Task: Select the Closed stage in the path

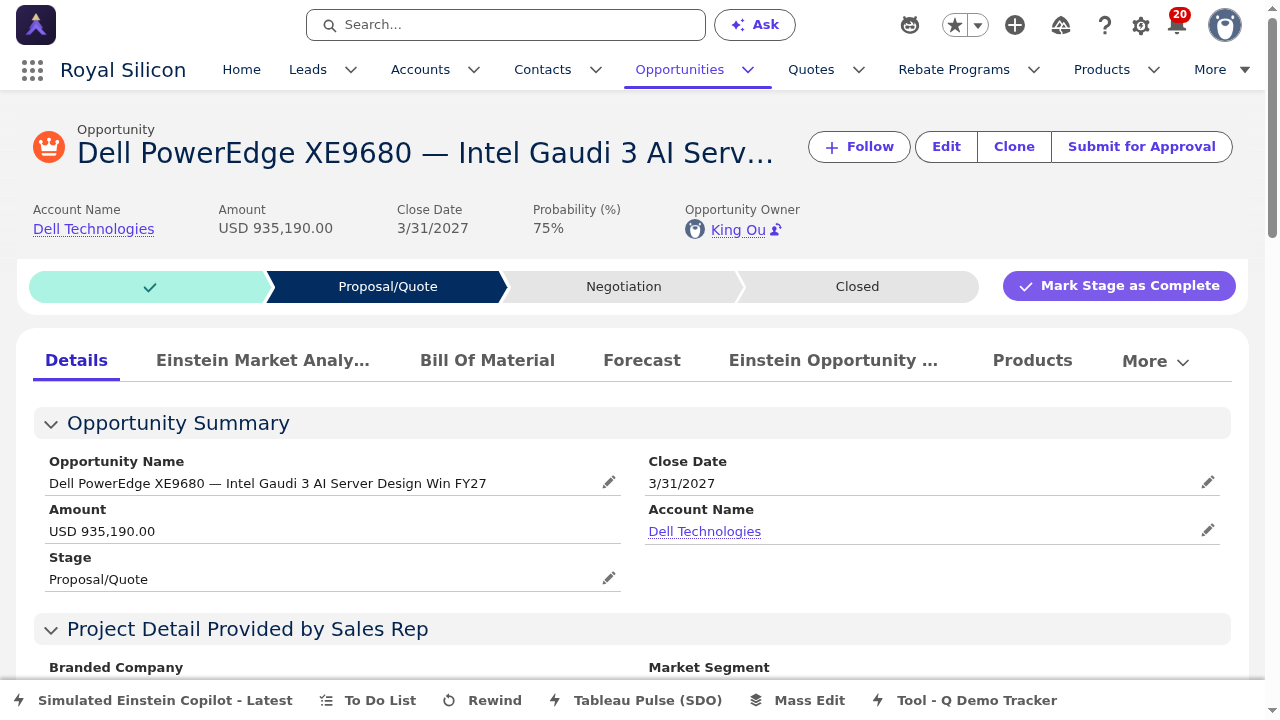Action: tap(857, 287)
